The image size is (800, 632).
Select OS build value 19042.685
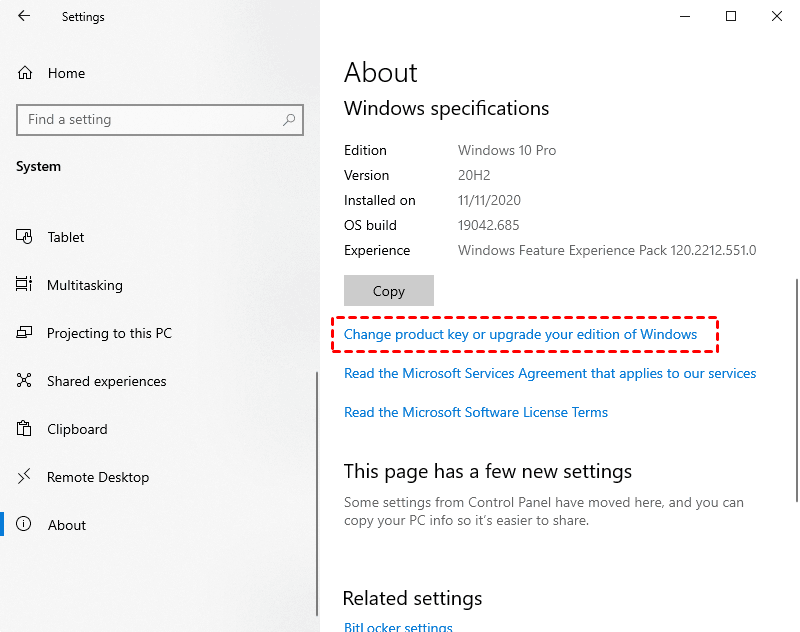[488, 225]
